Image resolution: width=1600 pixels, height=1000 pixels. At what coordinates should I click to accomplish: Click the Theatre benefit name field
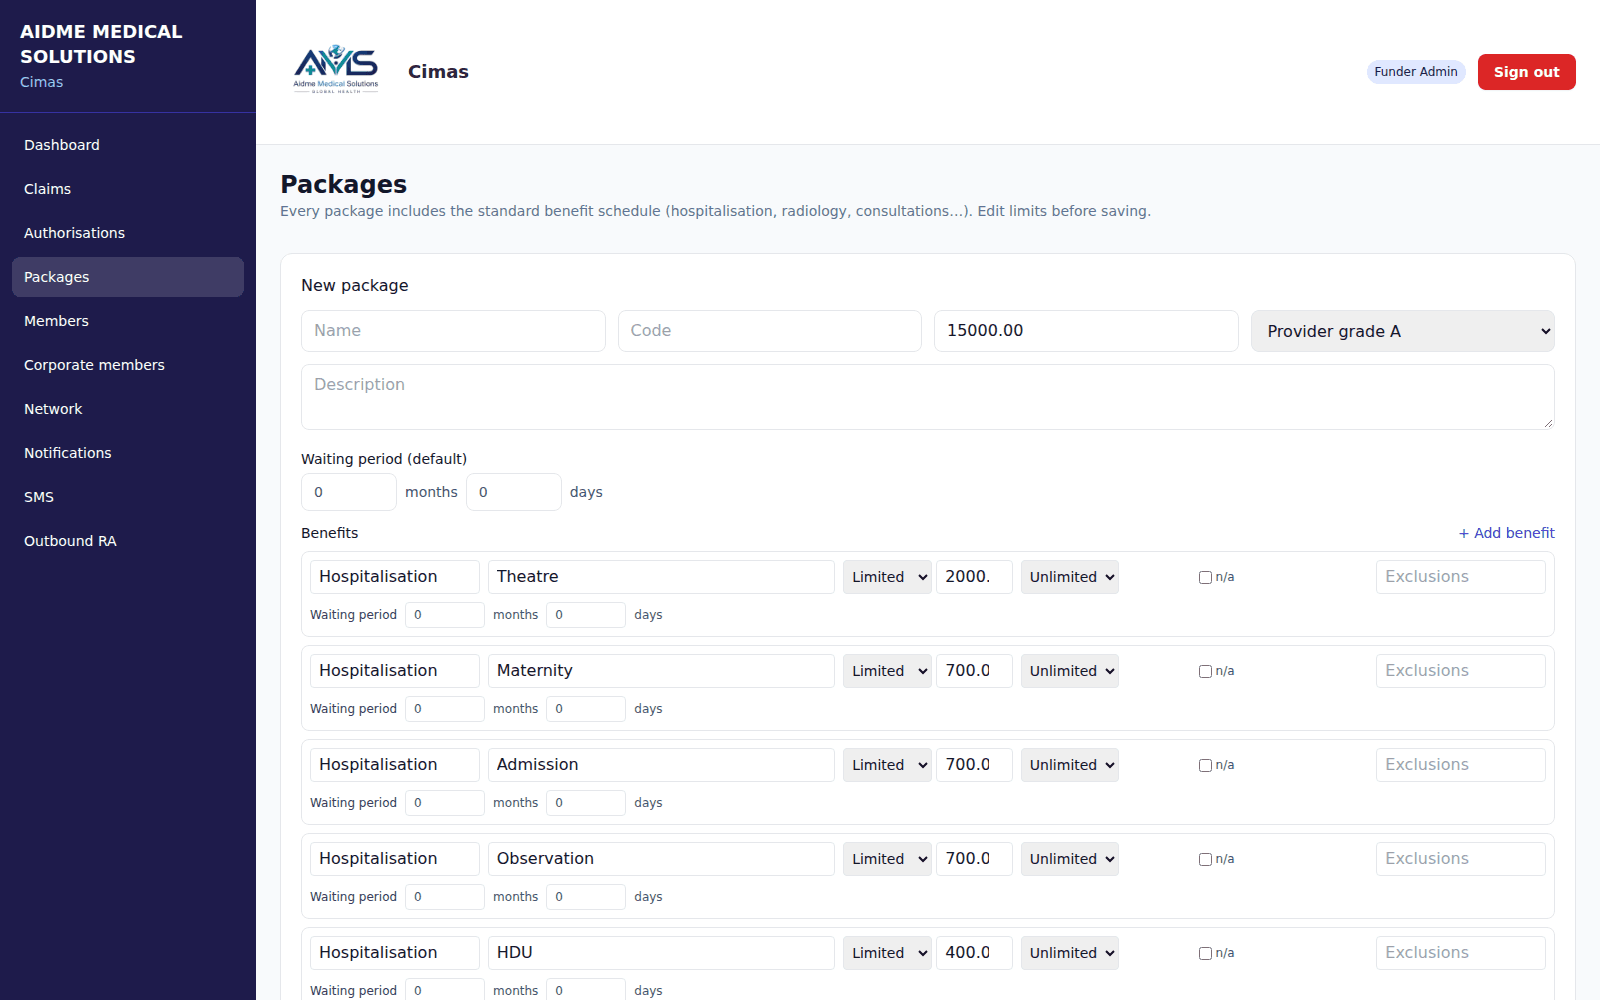pos(661,577)
